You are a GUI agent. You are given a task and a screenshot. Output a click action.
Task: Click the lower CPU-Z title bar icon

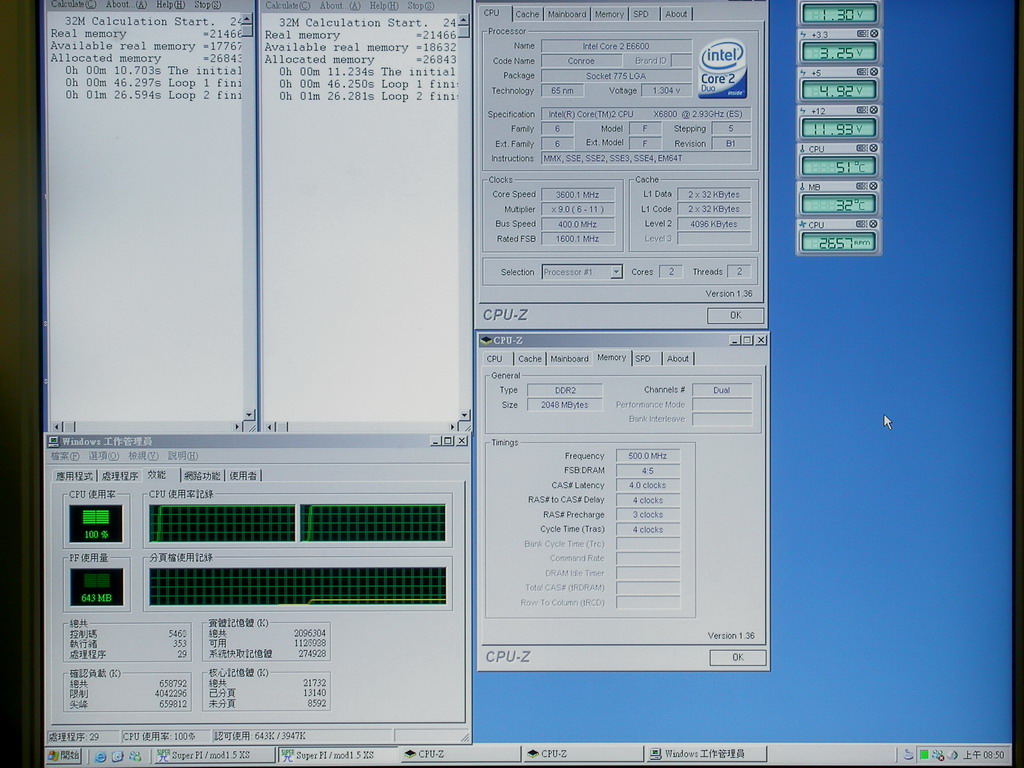point(486,340)
